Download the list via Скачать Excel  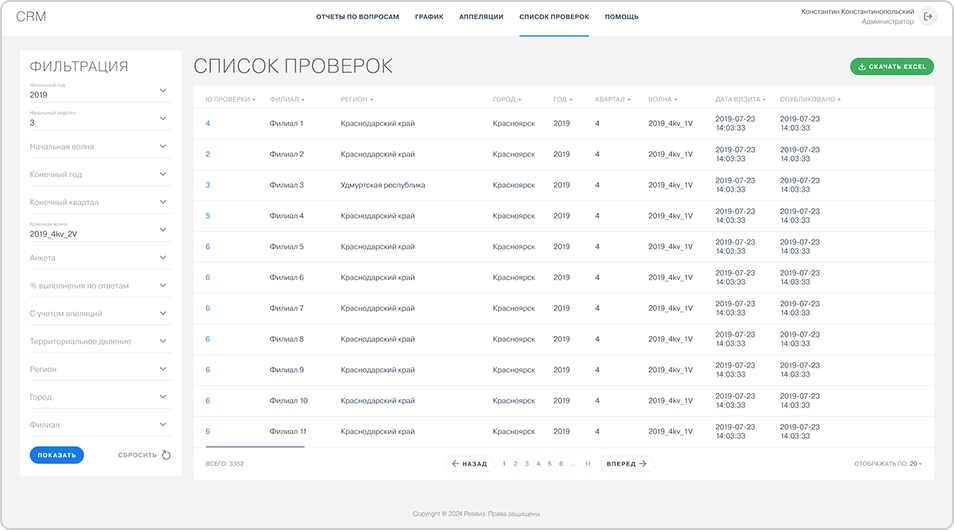(892, 67)
